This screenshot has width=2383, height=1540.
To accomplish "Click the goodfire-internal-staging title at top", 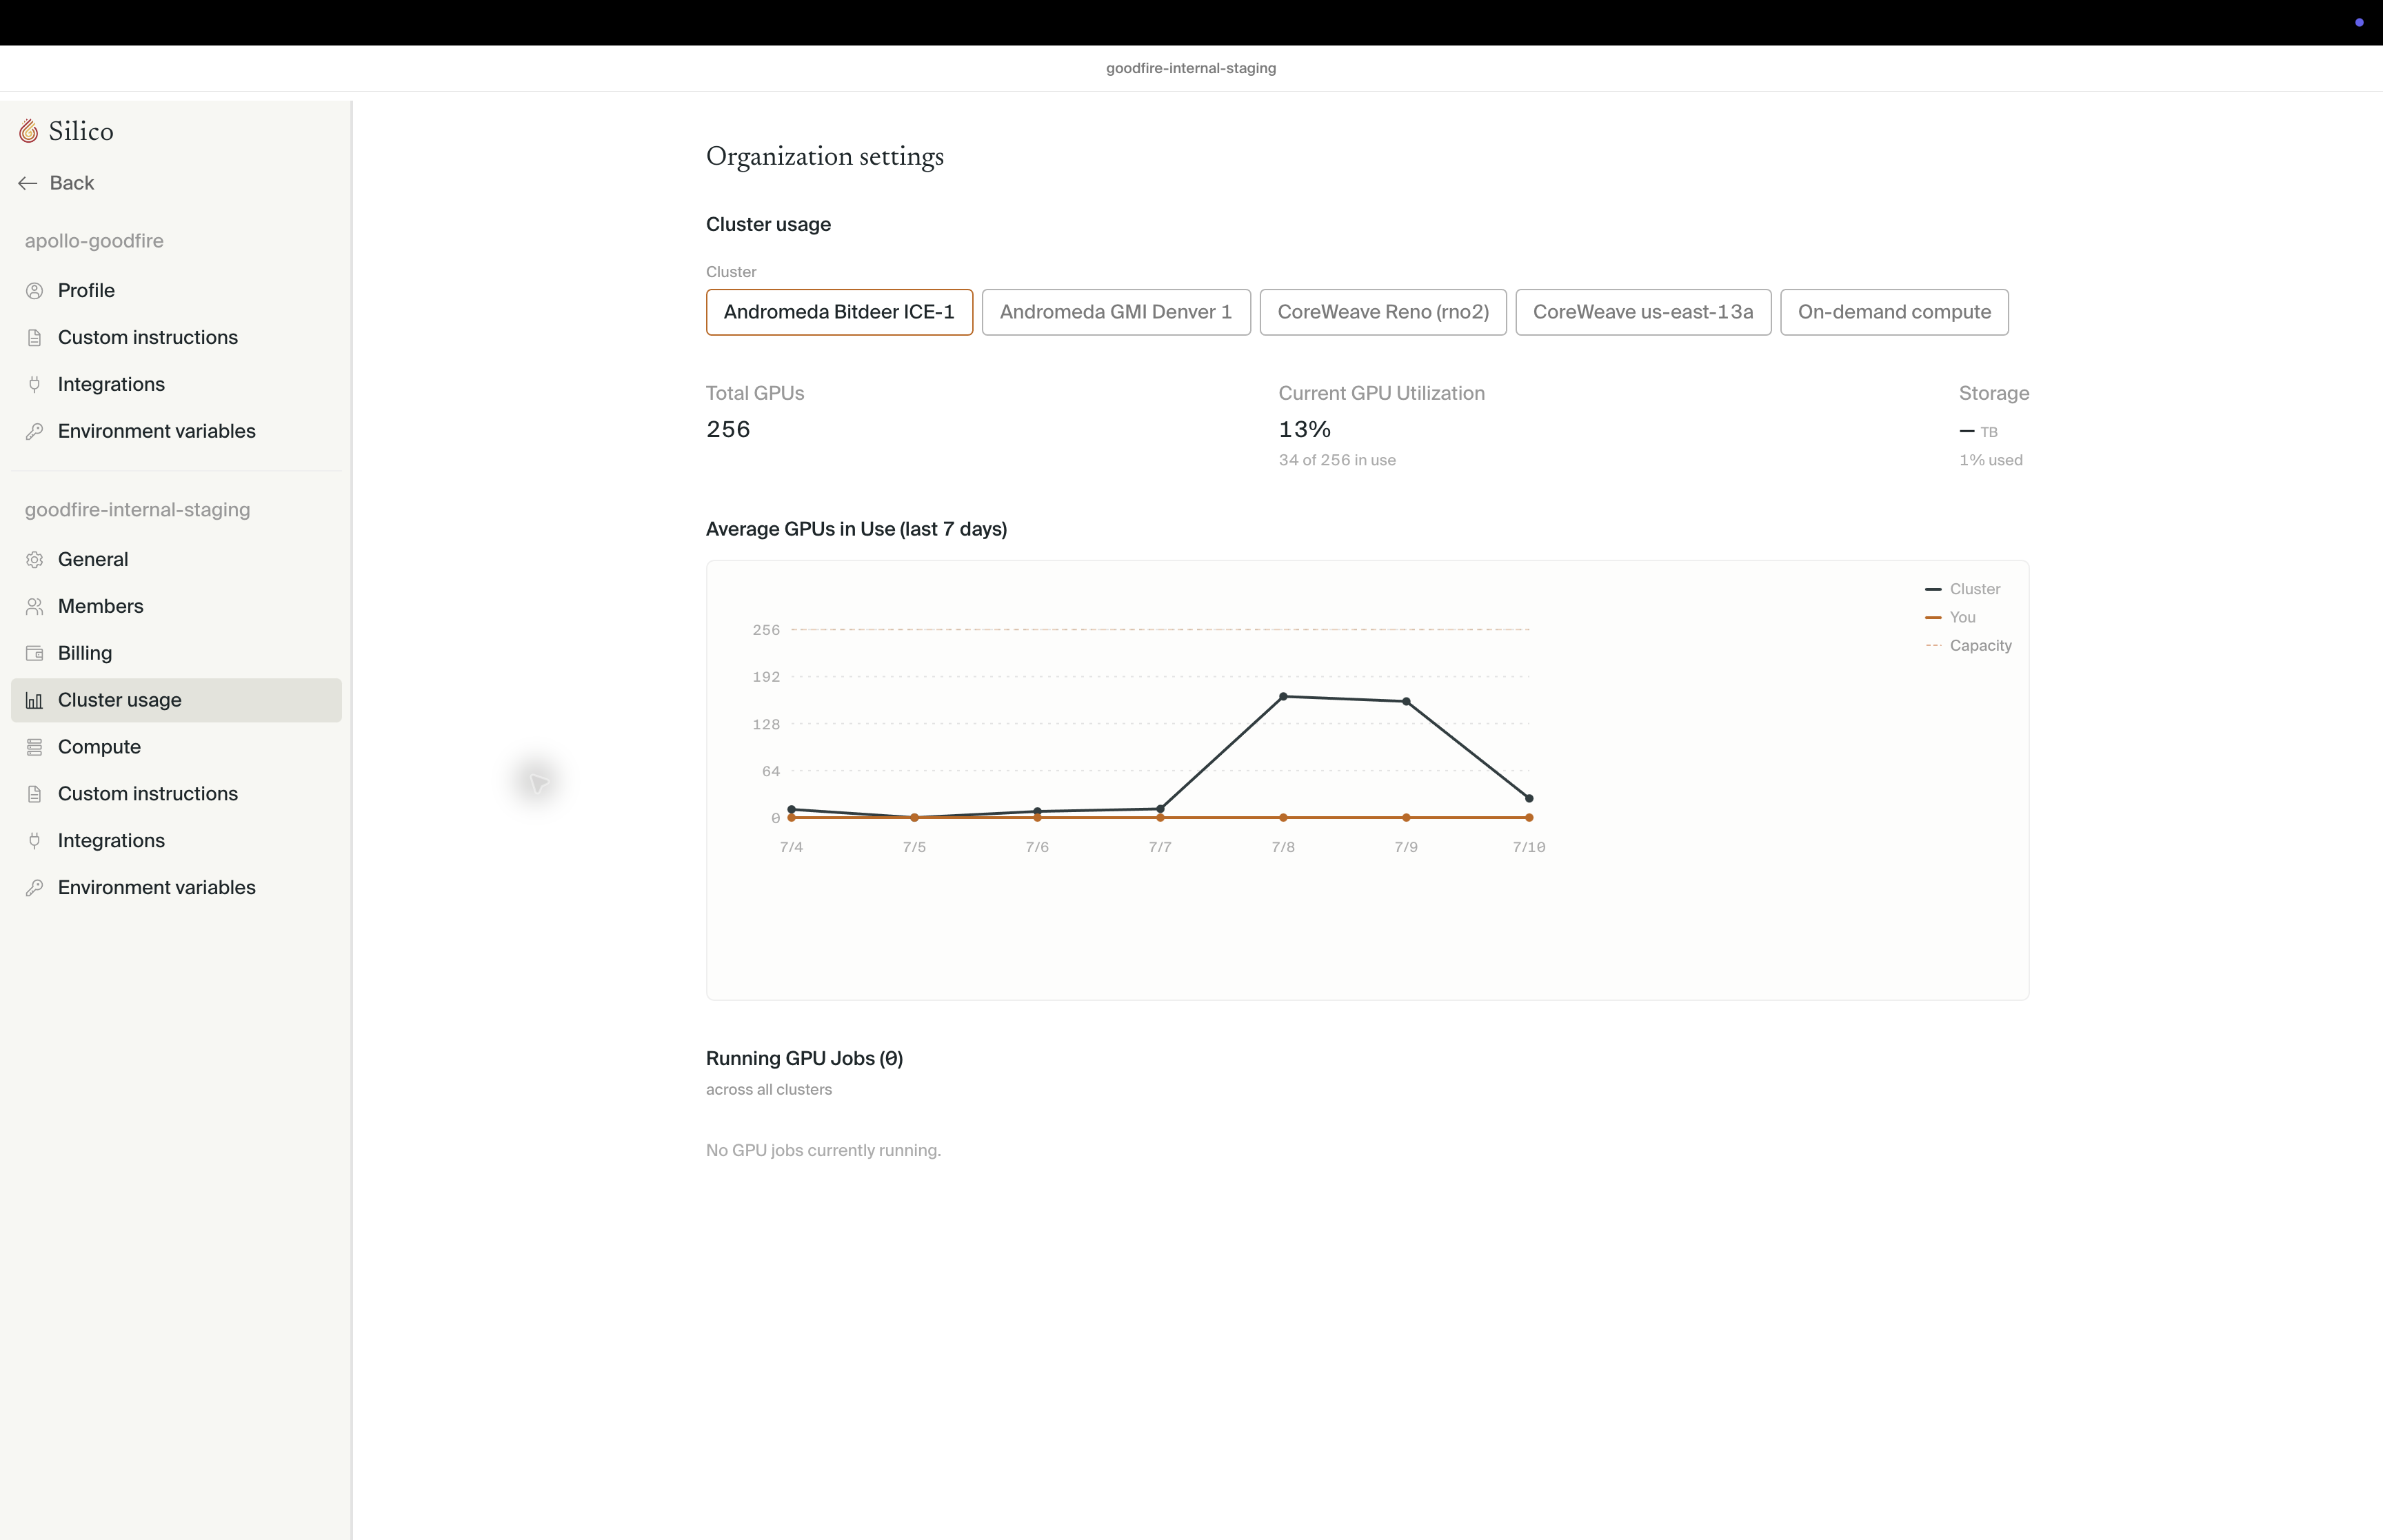I will (1191, 68).
